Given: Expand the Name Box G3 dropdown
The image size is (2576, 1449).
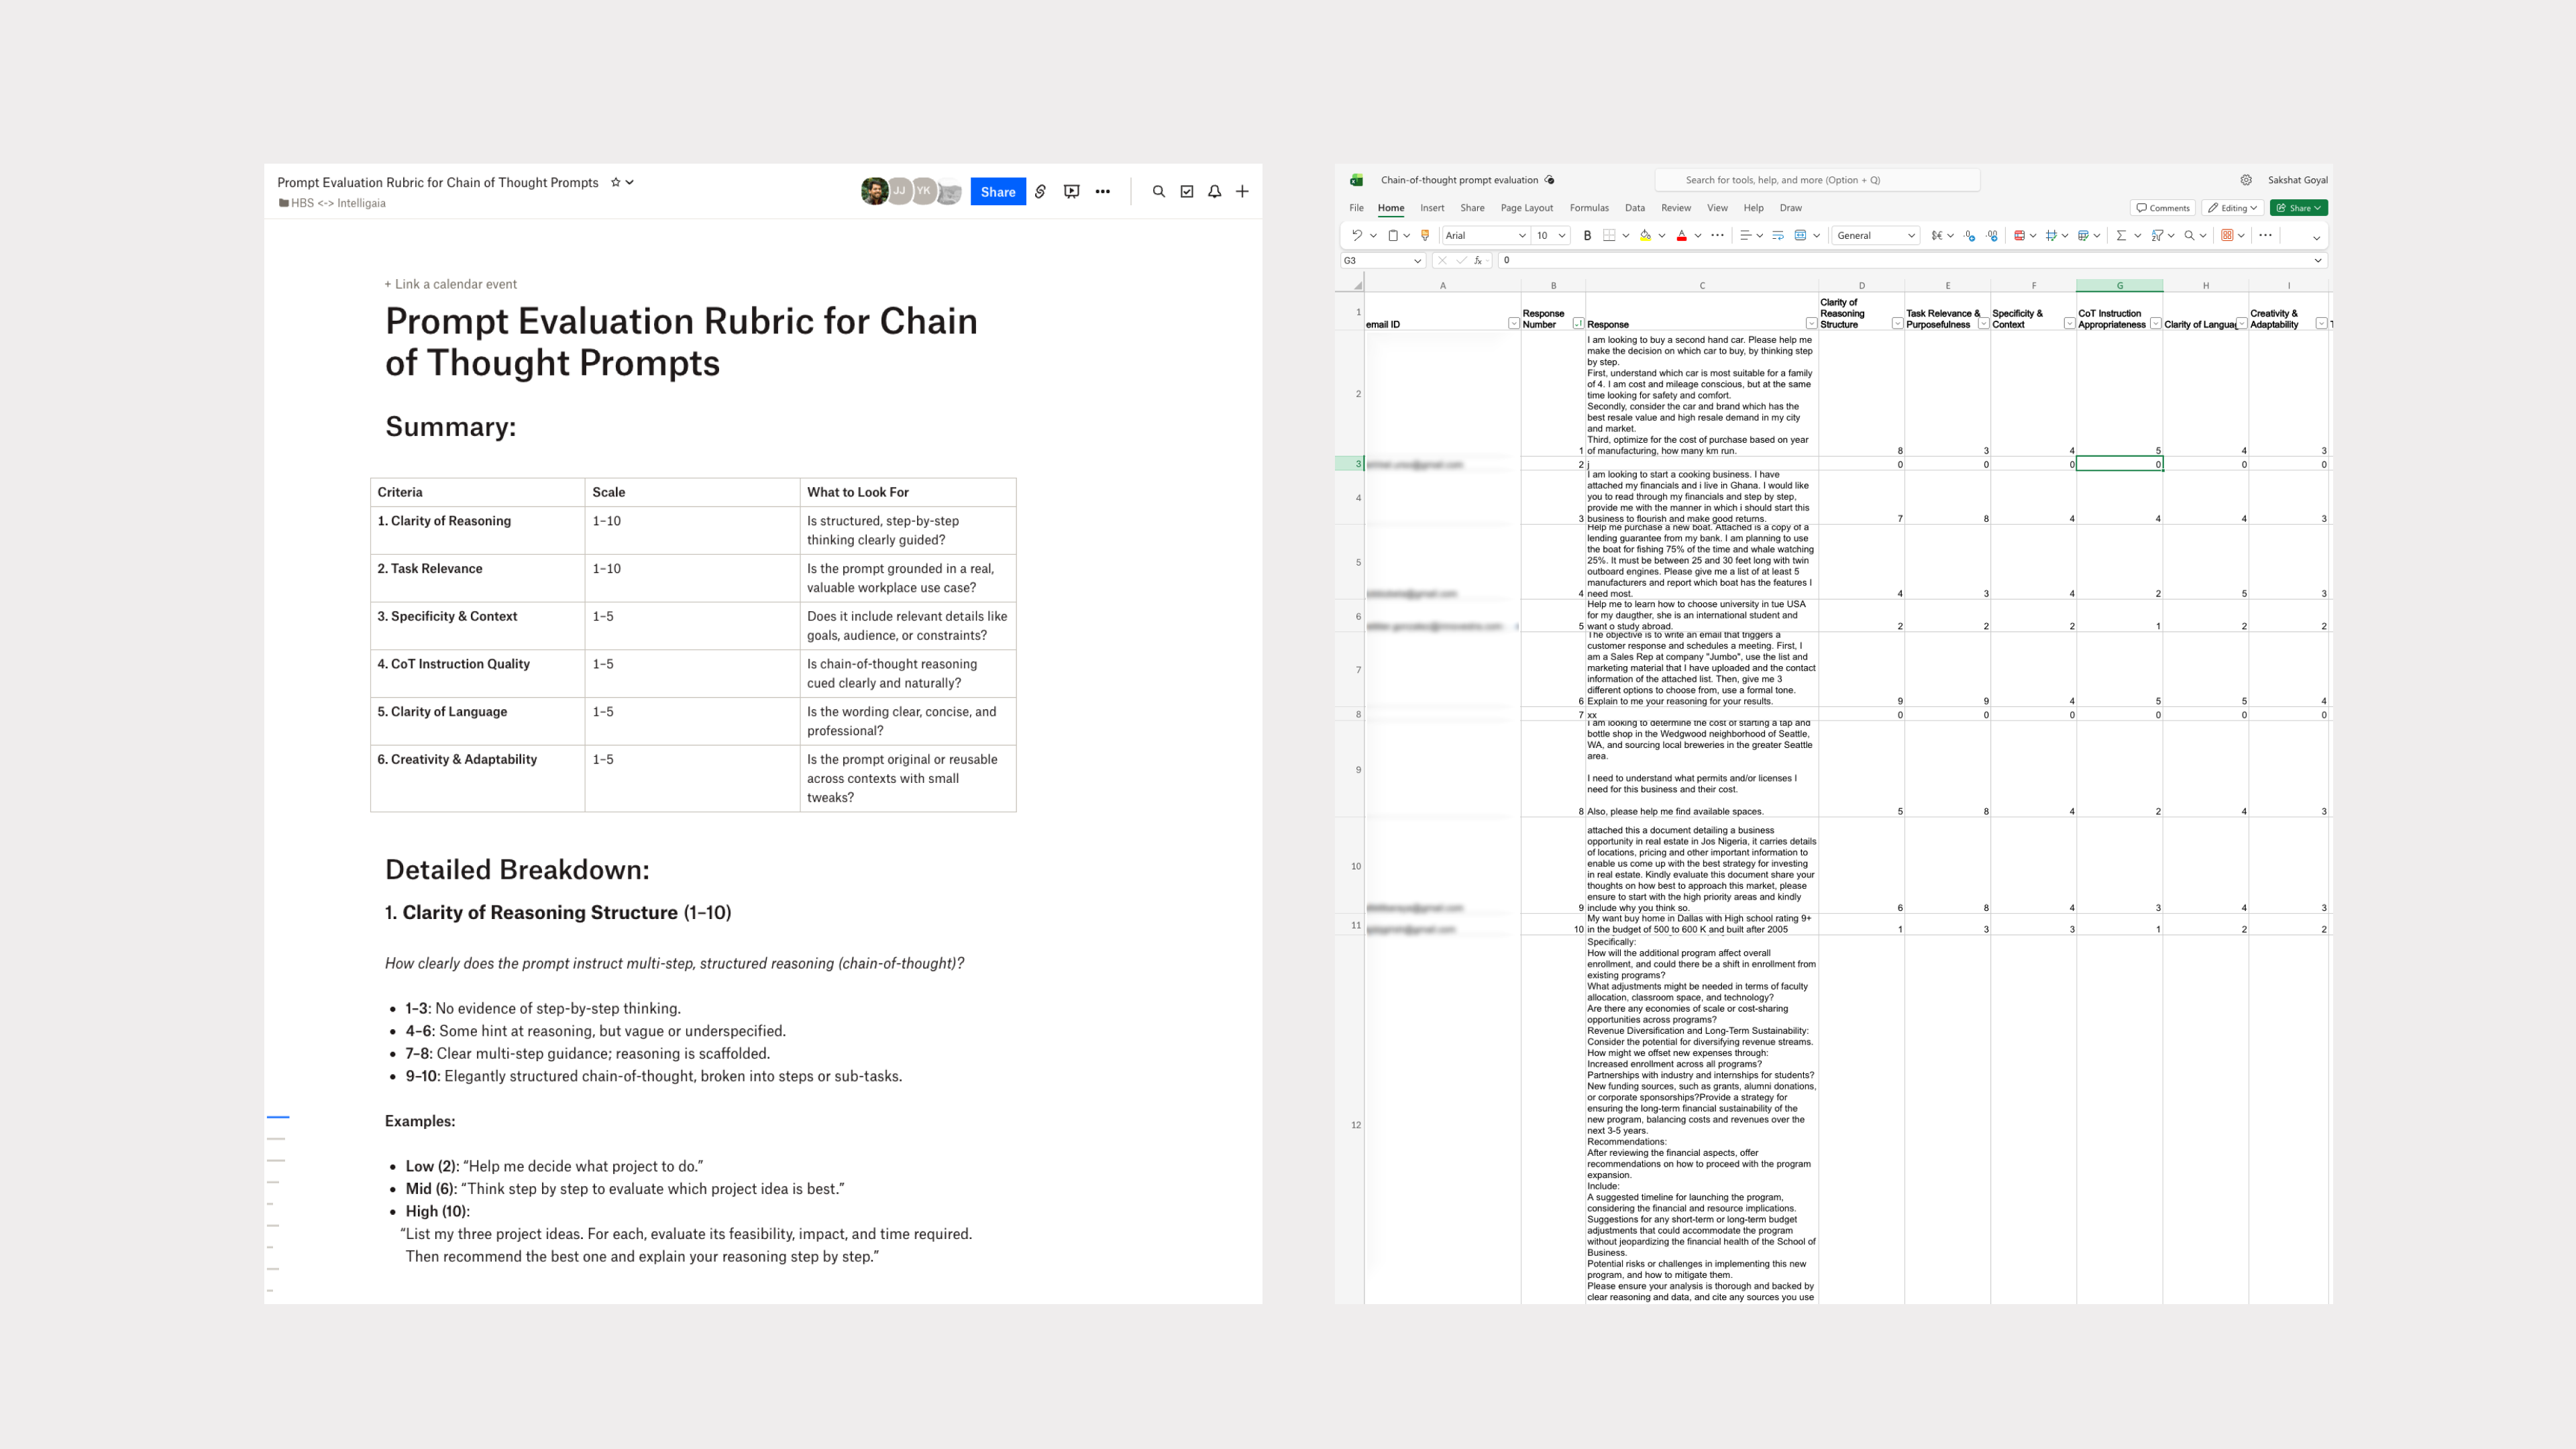Looking at the screenshot, I should 1417,261.
